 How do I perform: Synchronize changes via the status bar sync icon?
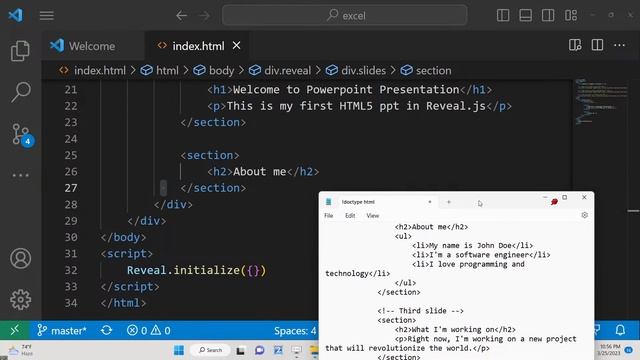[107, 330]
